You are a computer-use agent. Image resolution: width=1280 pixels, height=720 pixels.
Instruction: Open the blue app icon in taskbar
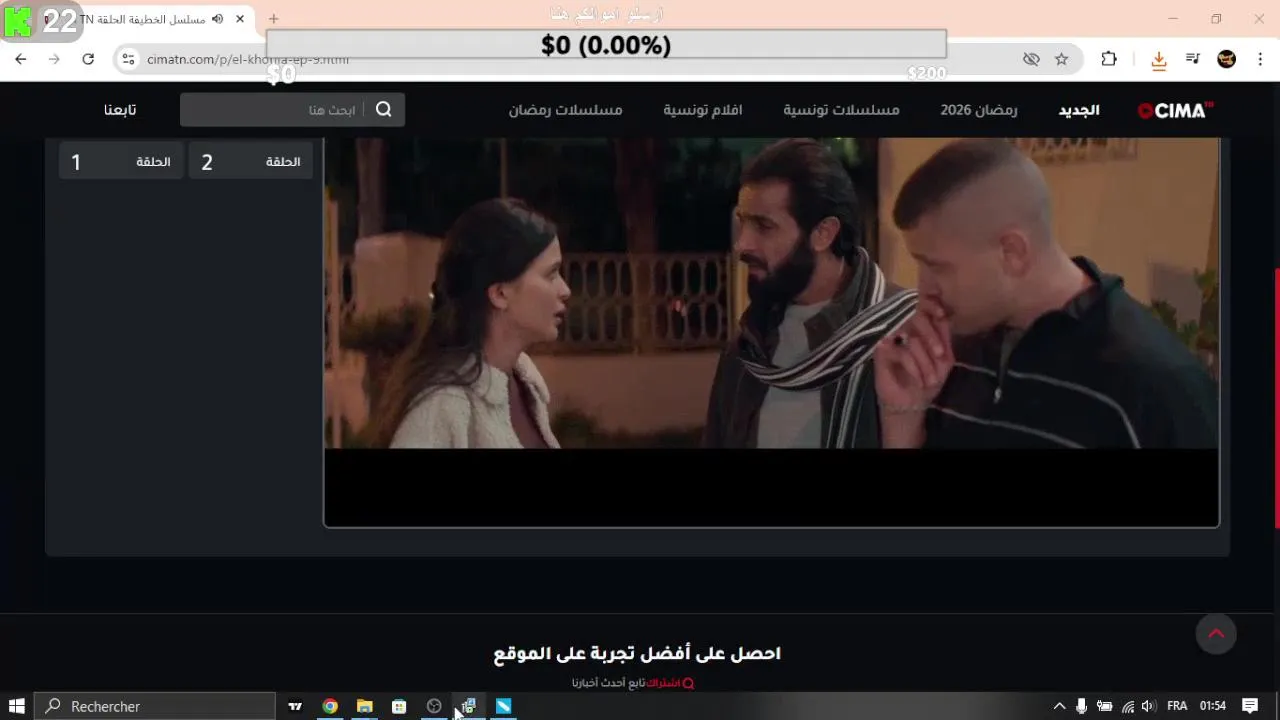pyautogui.click(x=504, y=706)
